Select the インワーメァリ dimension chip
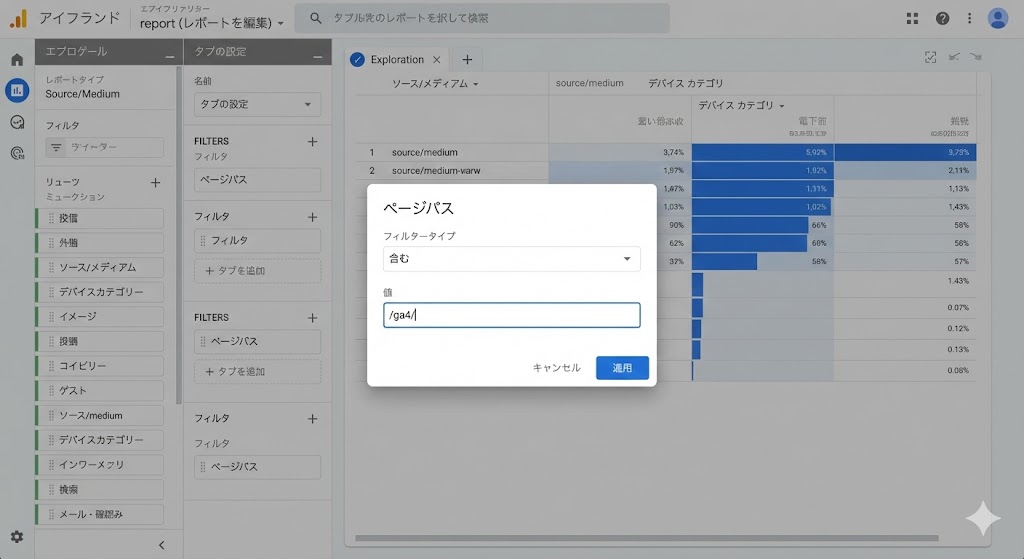Screen dimensions: 1024x559 coord(100,464)
